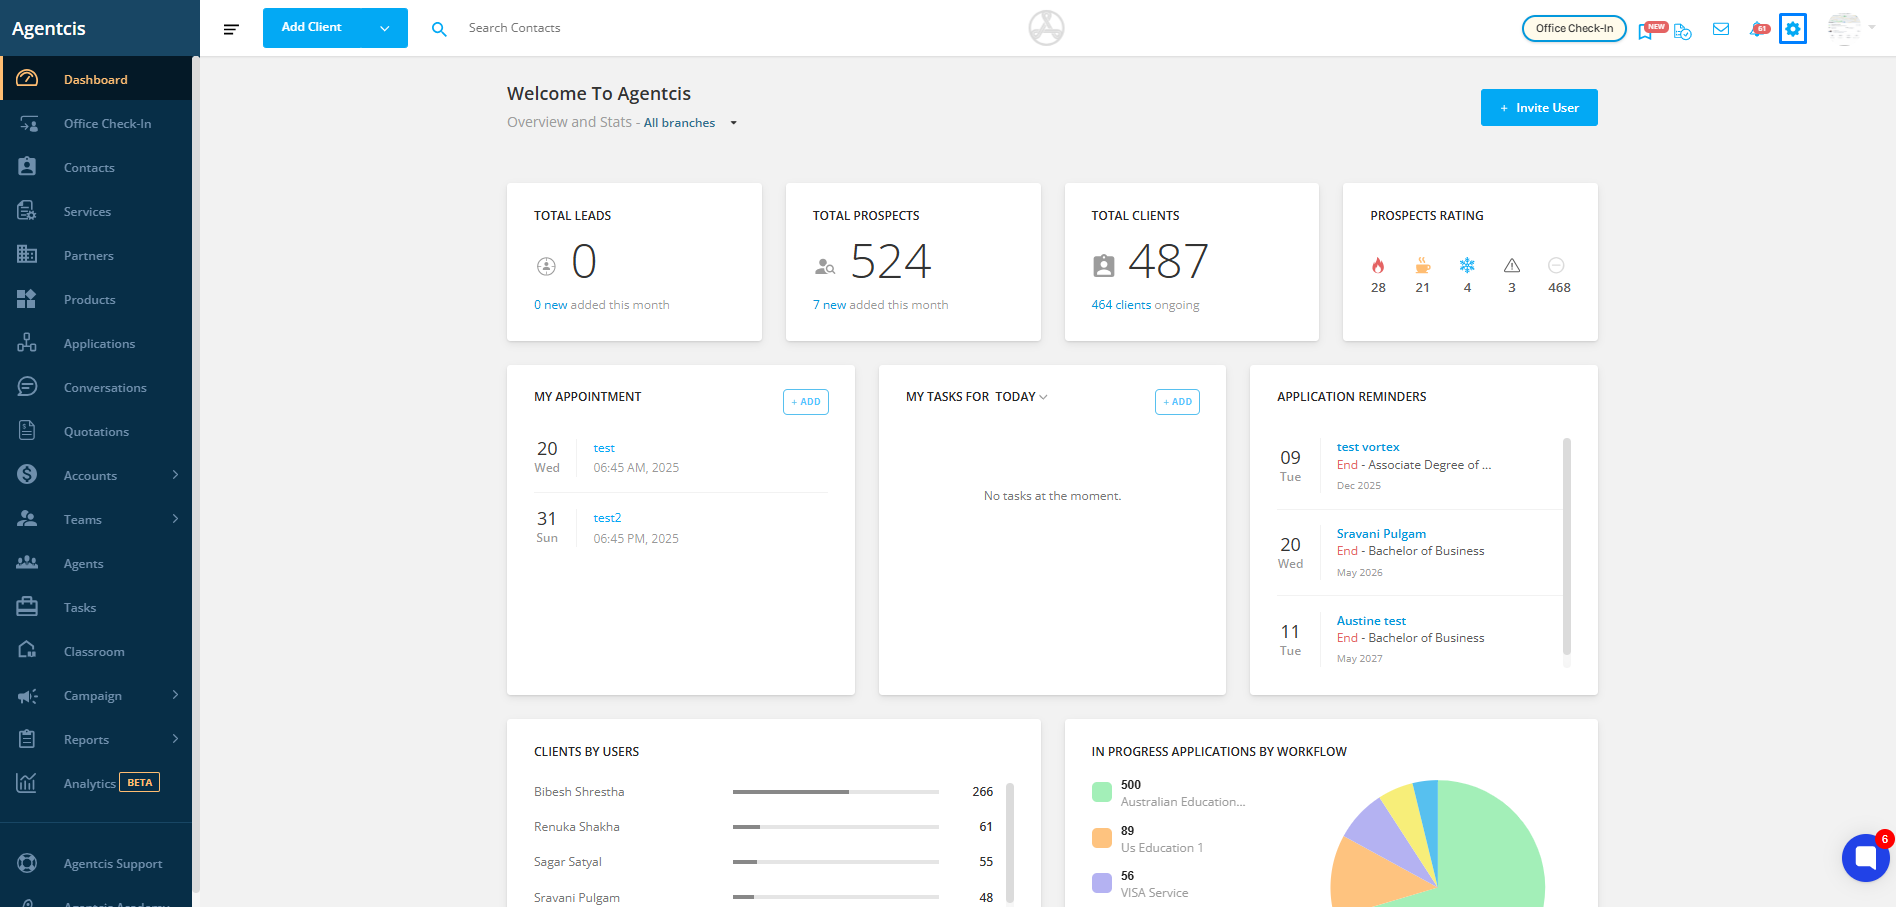Click the search magnifier icon
This screenshot has width=1896, height=907.
pyautogui.click(x=439, y=29)
